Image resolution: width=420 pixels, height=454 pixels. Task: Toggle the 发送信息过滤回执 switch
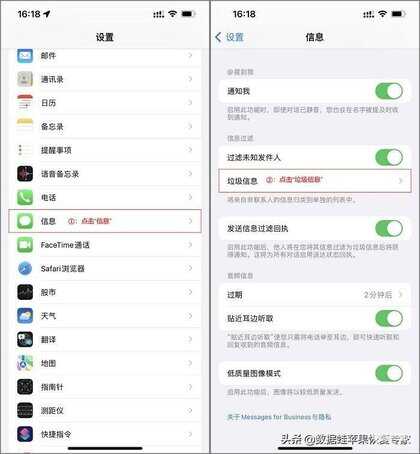[x=389, y=228]
